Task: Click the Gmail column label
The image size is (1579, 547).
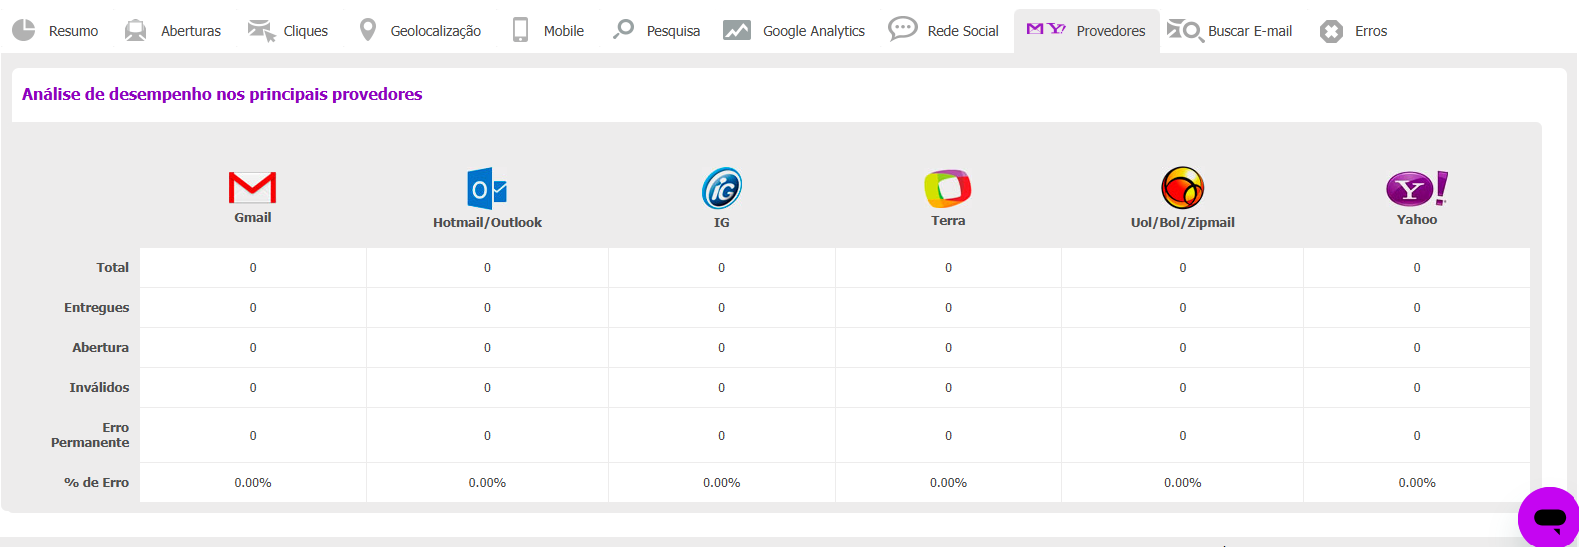Action: tap(253, 217)
